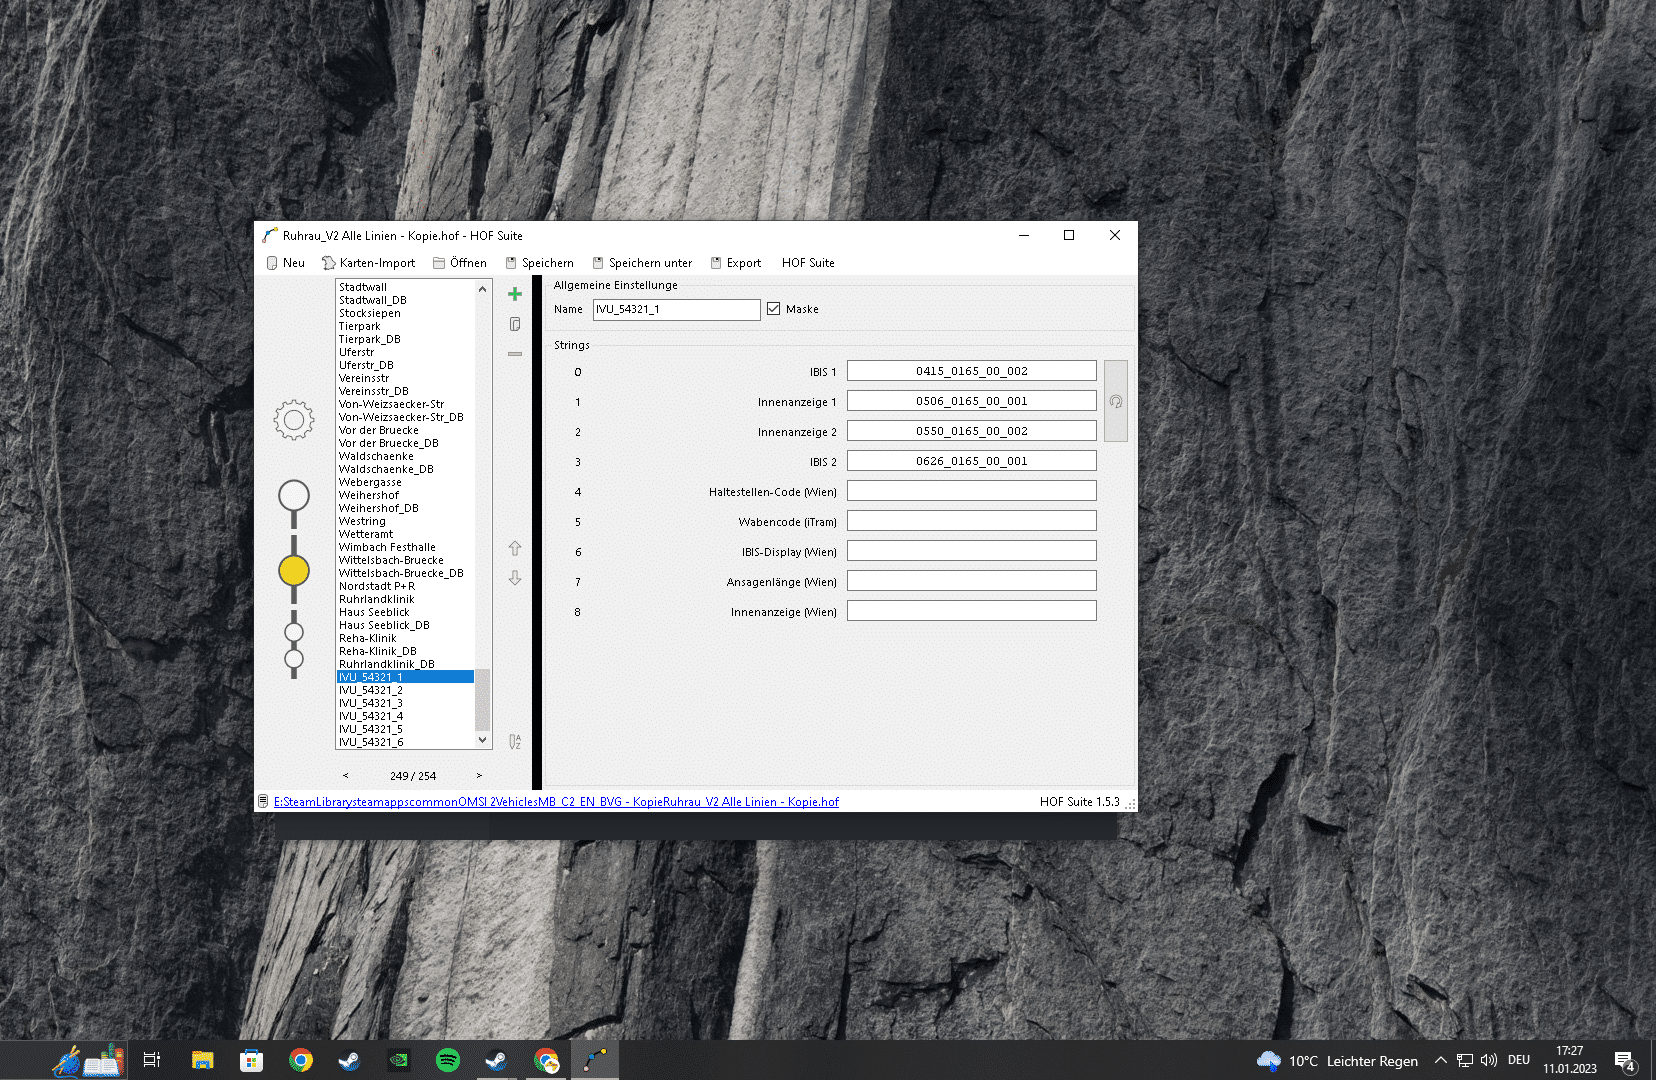Select IVU_54321_3 in the stop list
Image resolution: width=1656 pixels, height=1080 pixels.
(x=371, y=703)
